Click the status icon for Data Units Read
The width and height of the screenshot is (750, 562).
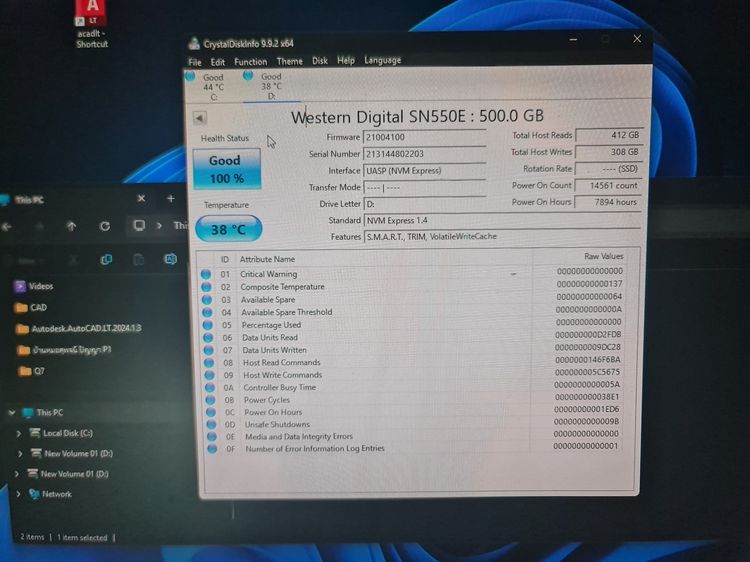[208, 338]
